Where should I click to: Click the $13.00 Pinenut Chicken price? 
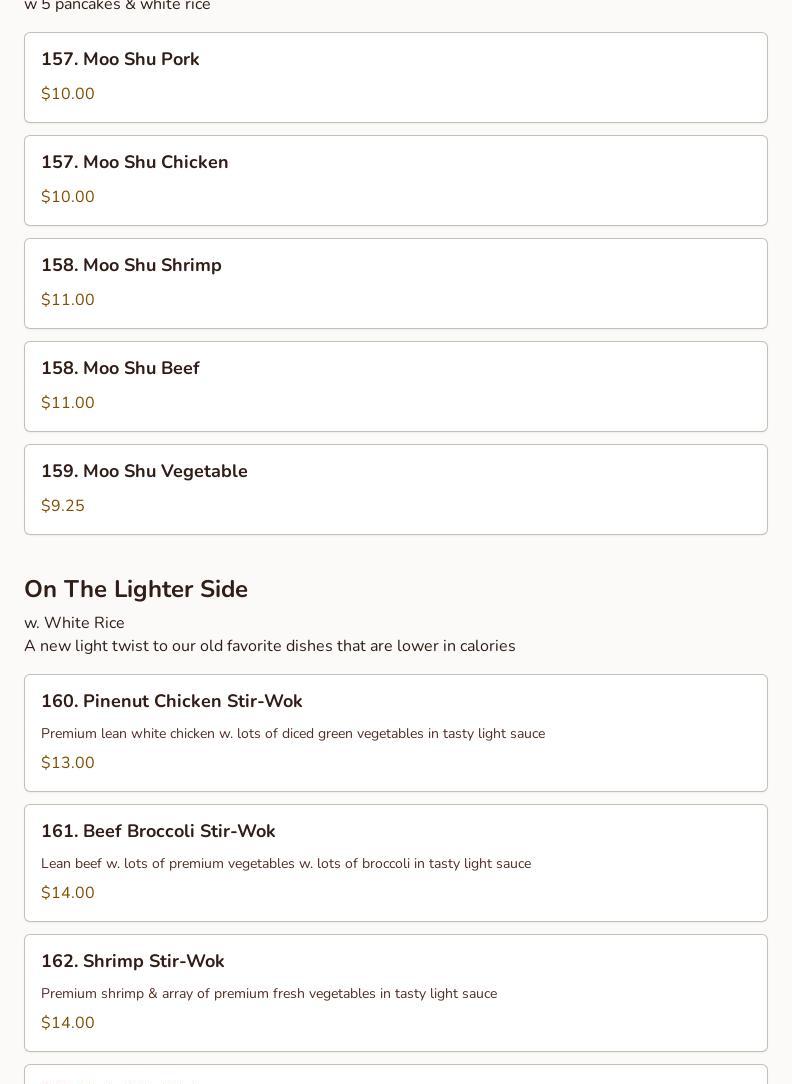tap(68, 763)
